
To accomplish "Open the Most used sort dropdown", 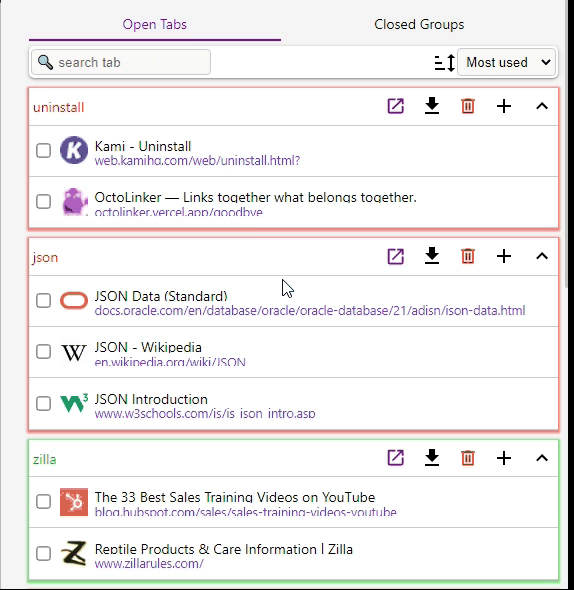I will [x=507, y=62].
